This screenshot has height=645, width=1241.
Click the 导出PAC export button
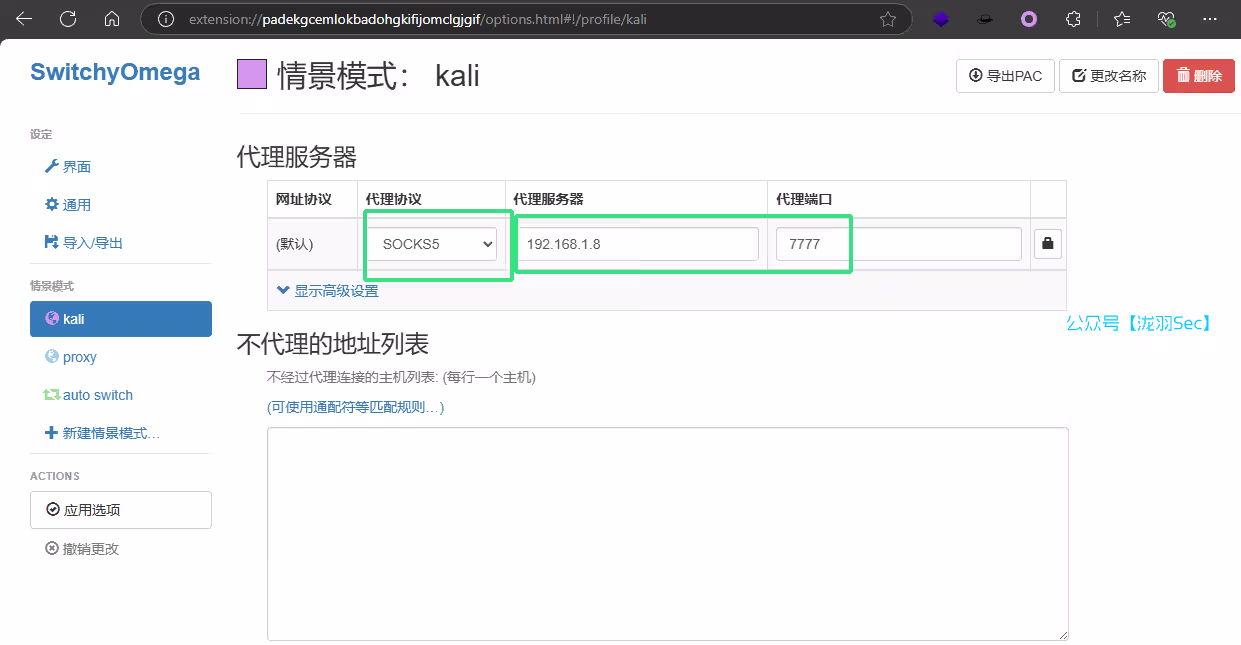pos(1005,76)
